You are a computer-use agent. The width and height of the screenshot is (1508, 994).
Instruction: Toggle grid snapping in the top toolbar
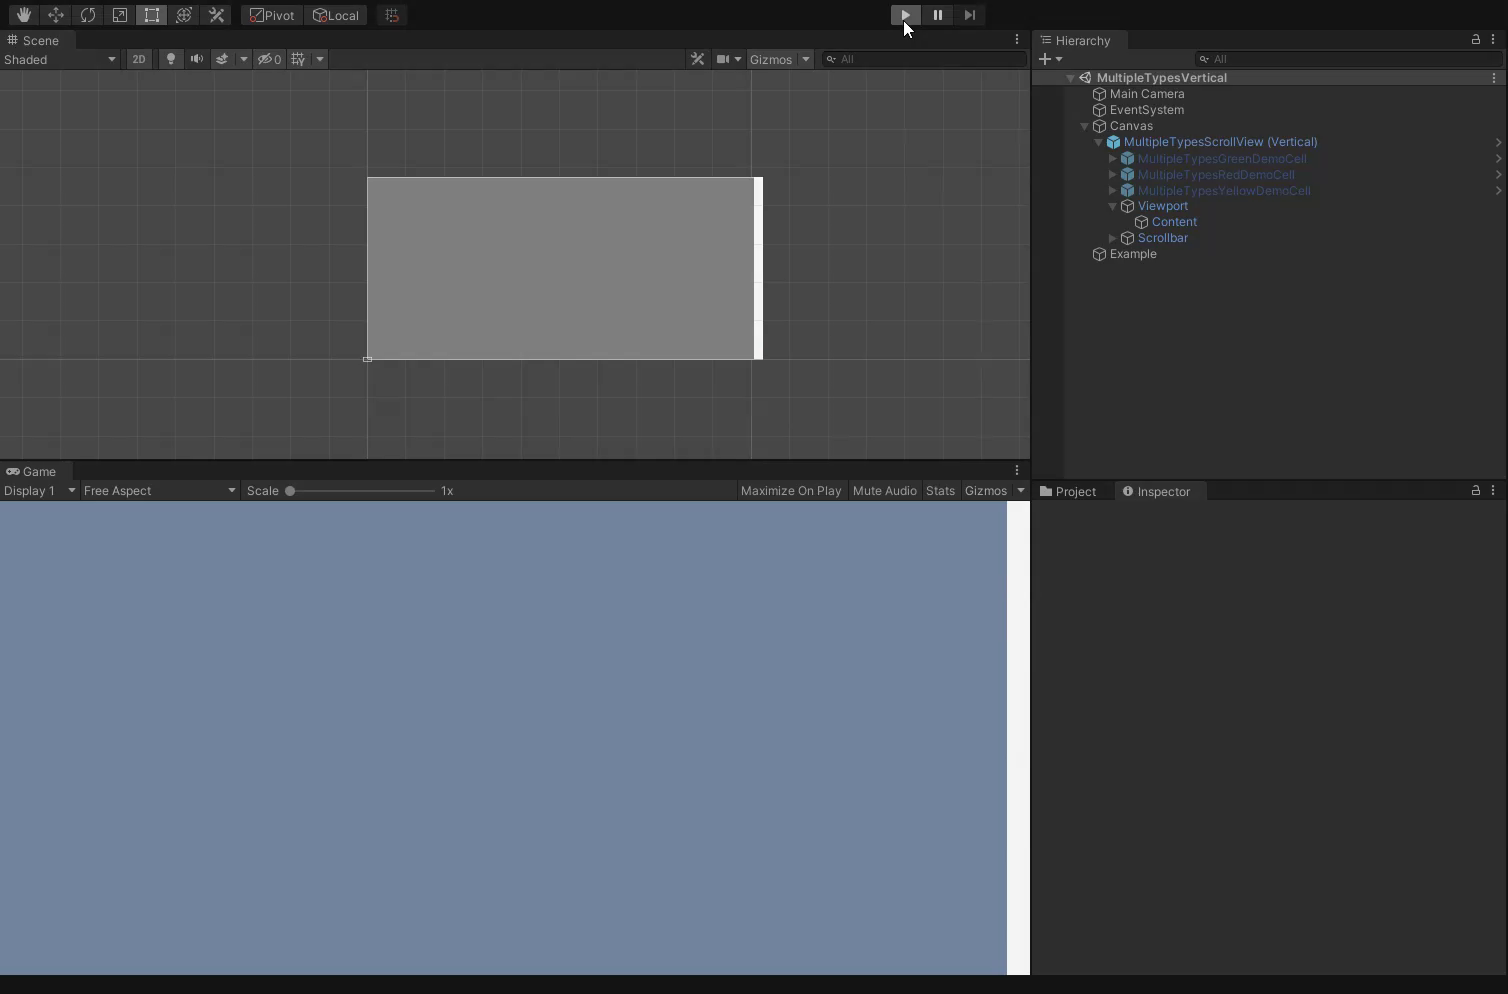pos(392,15)
